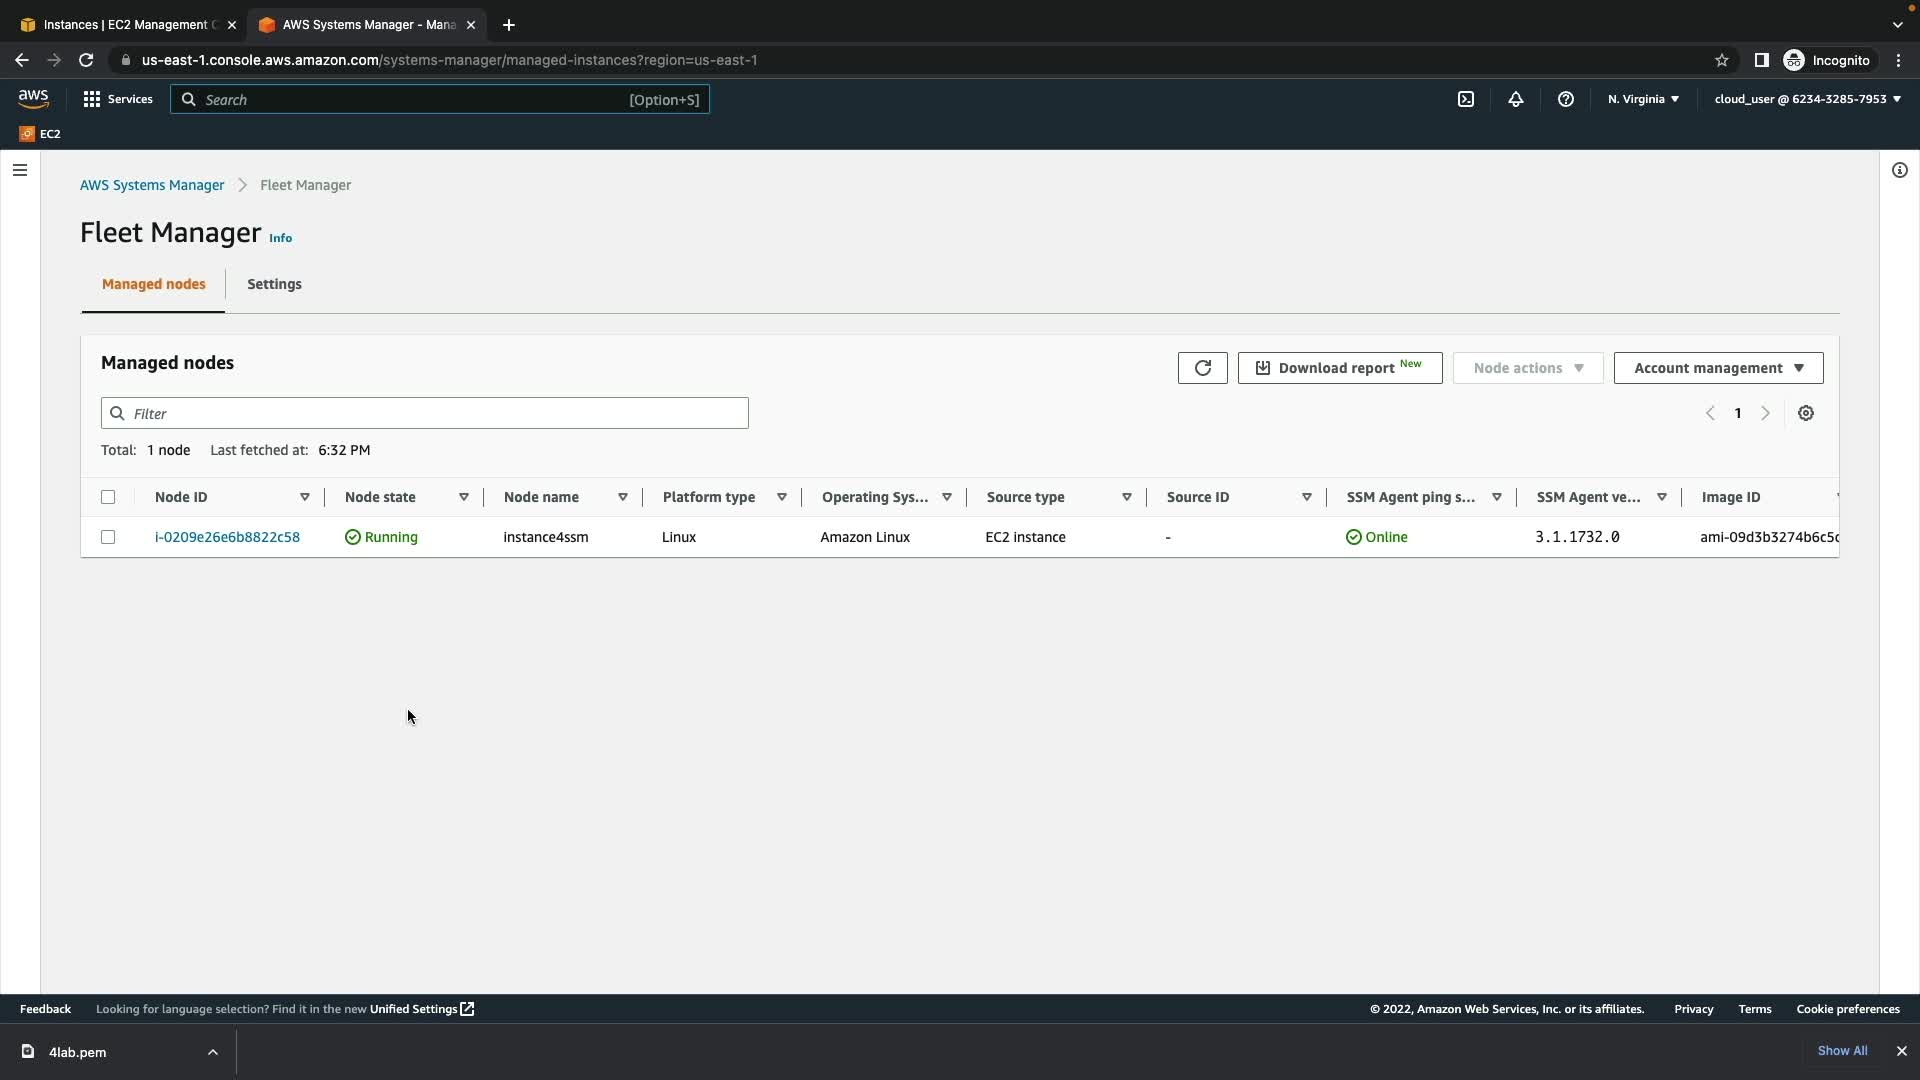
Task: Open the notifications bell
Action: 1516,99
